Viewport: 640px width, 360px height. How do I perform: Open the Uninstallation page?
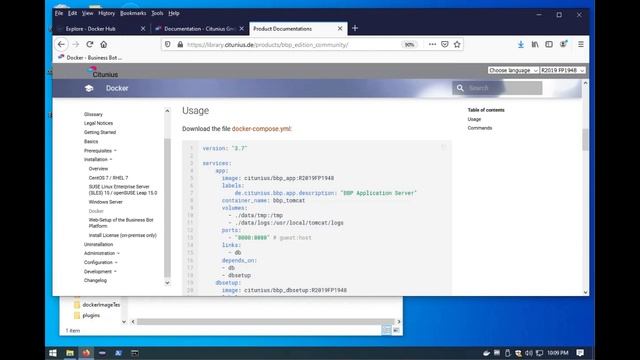98,244
